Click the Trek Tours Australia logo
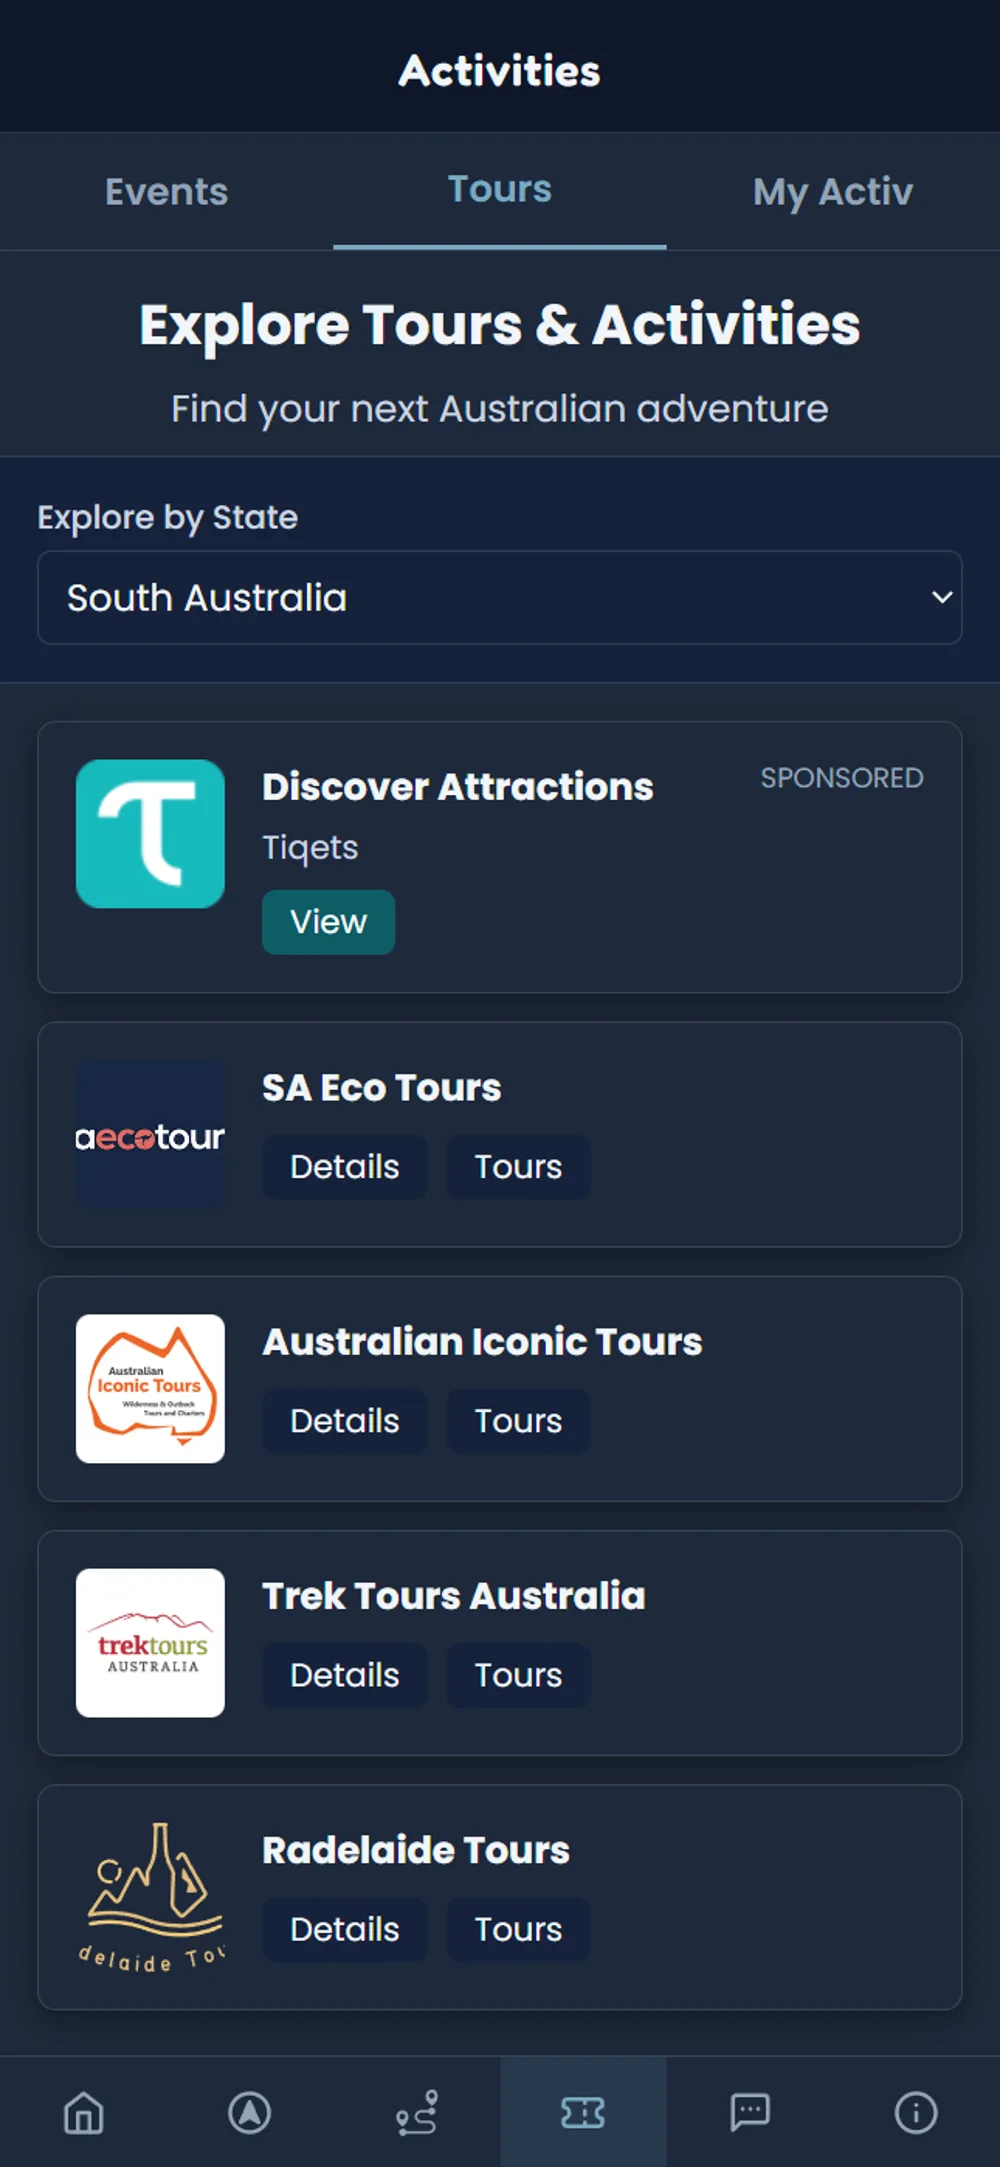Image resolution: width=1000 pixels, height=2167 pixels. pos(150,1643)
